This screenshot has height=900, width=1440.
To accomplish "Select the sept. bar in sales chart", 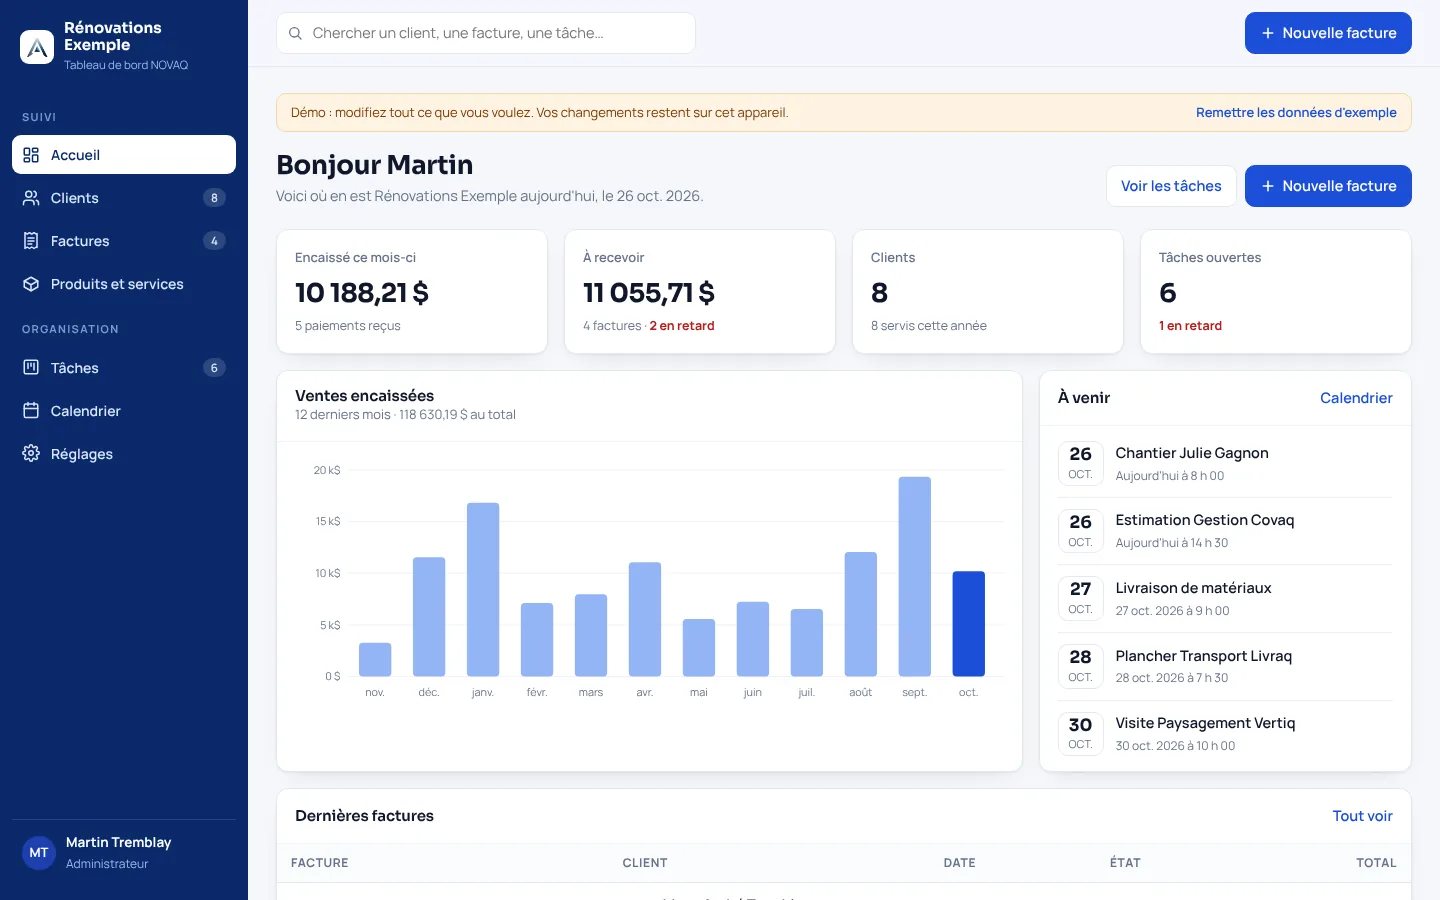I will [x=914, y=577].
